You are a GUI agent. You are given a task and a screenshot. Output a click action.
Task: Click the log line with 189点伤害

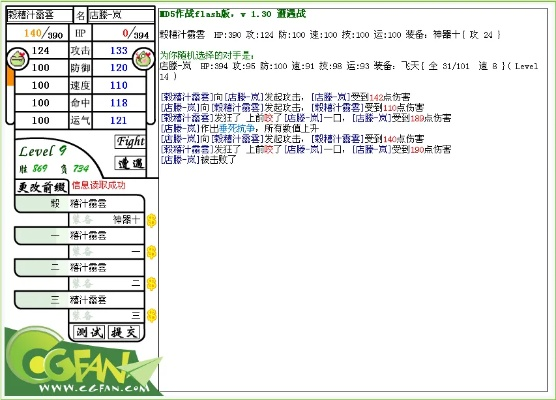[x=306, y=118]
